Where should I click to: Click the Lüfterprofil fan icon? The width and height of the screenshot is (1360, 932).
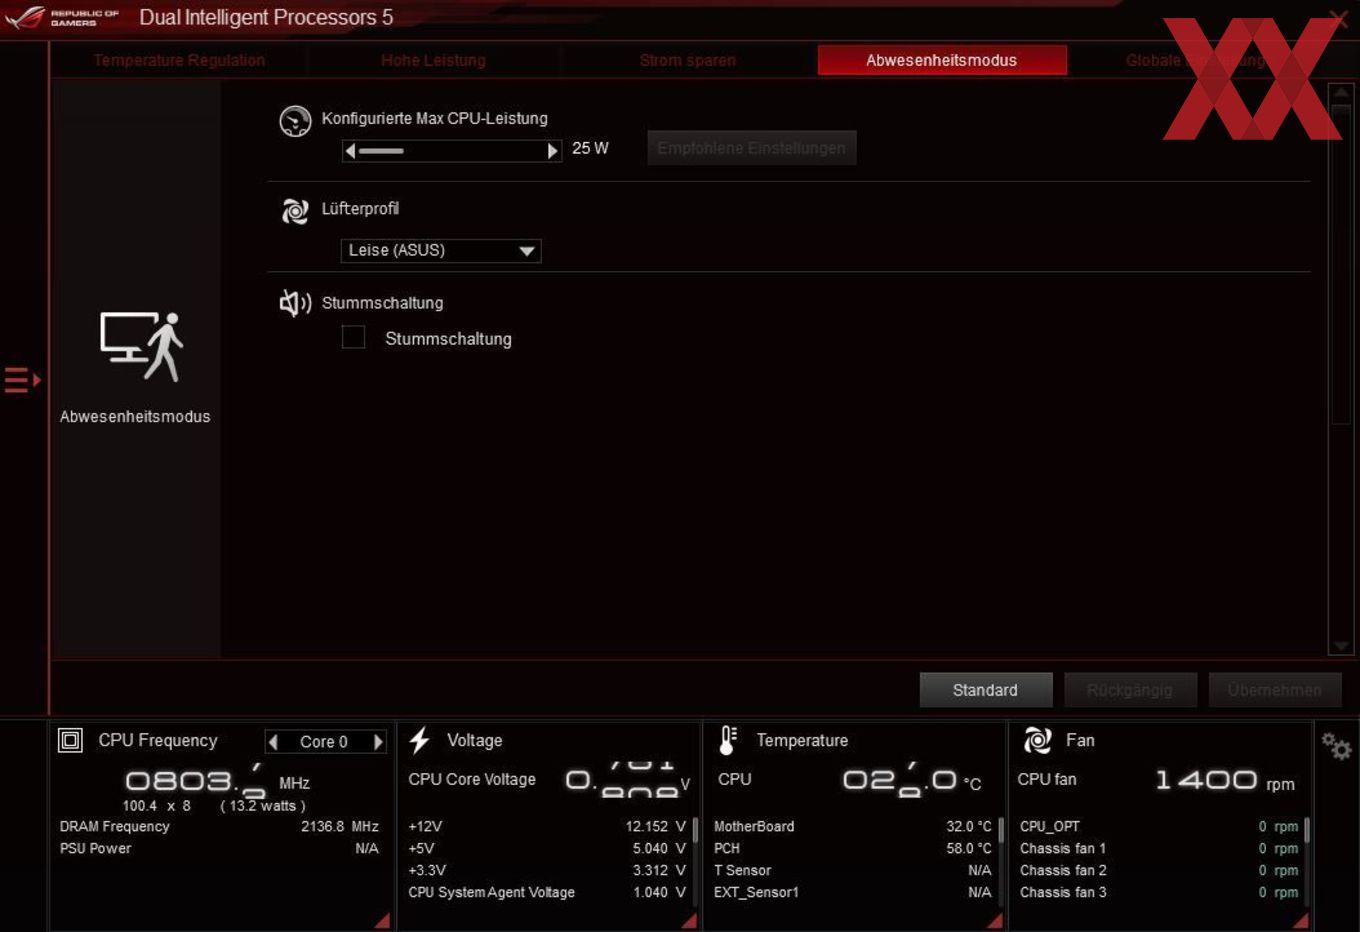(x=295, y=211)
